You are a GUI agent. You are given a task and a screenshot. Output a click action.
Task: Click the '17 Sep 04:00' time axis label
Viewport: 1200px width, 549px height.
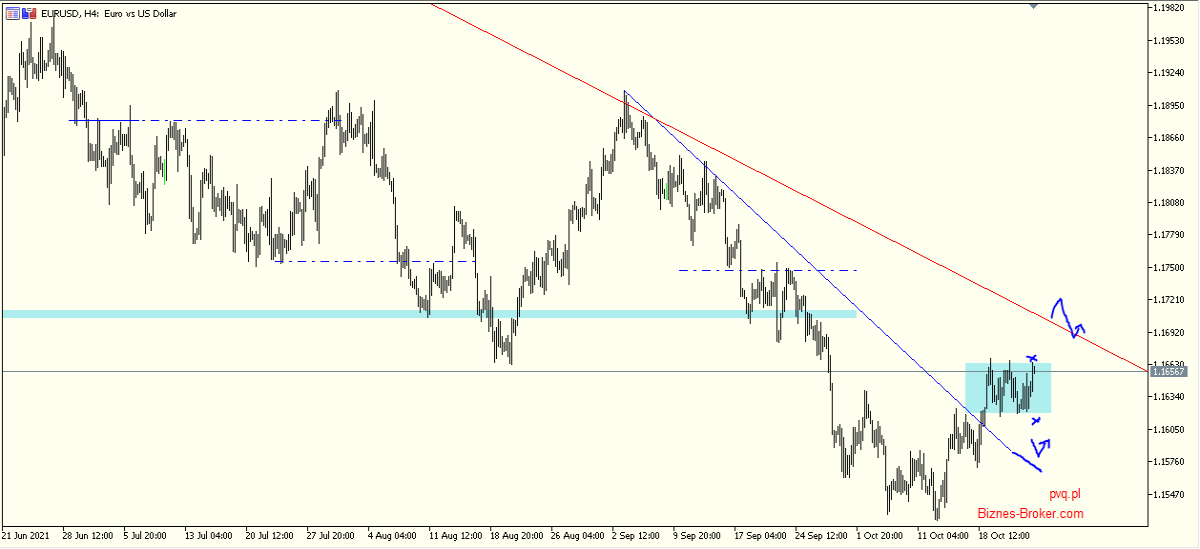pyautogui.click(x=760, y=535)
